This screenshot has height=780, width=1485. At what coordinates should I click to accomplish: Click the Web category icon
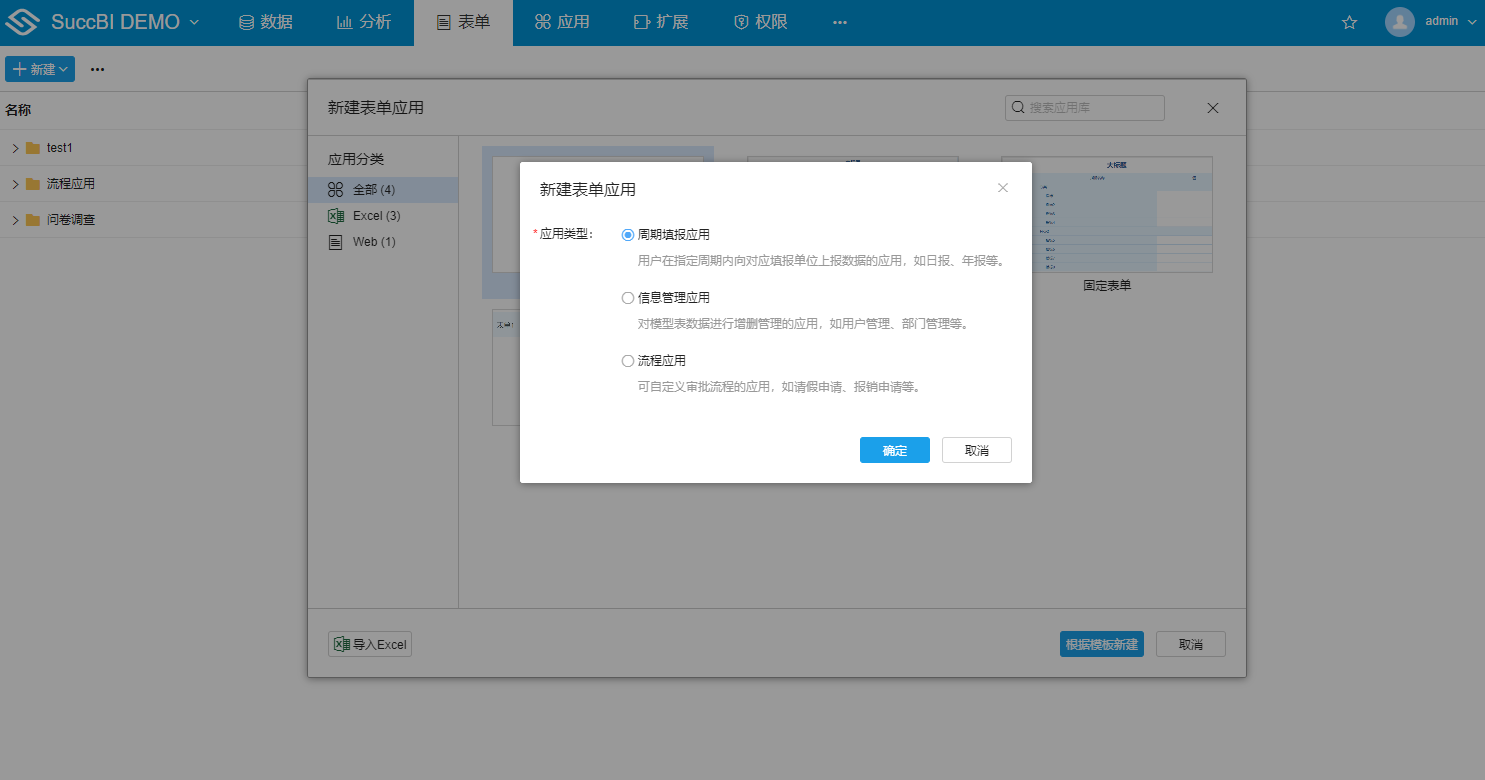tap(336, 242)
